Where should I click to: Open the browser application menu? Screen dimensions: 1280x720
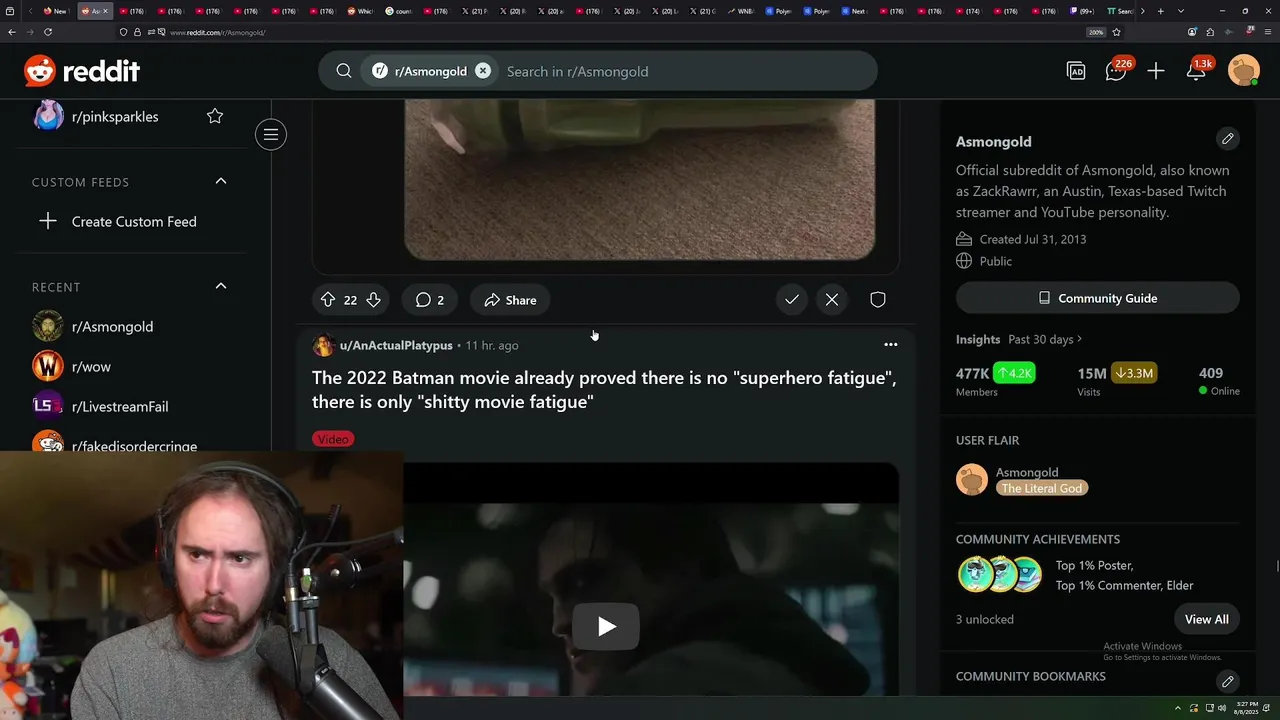tap(1266, 32)
